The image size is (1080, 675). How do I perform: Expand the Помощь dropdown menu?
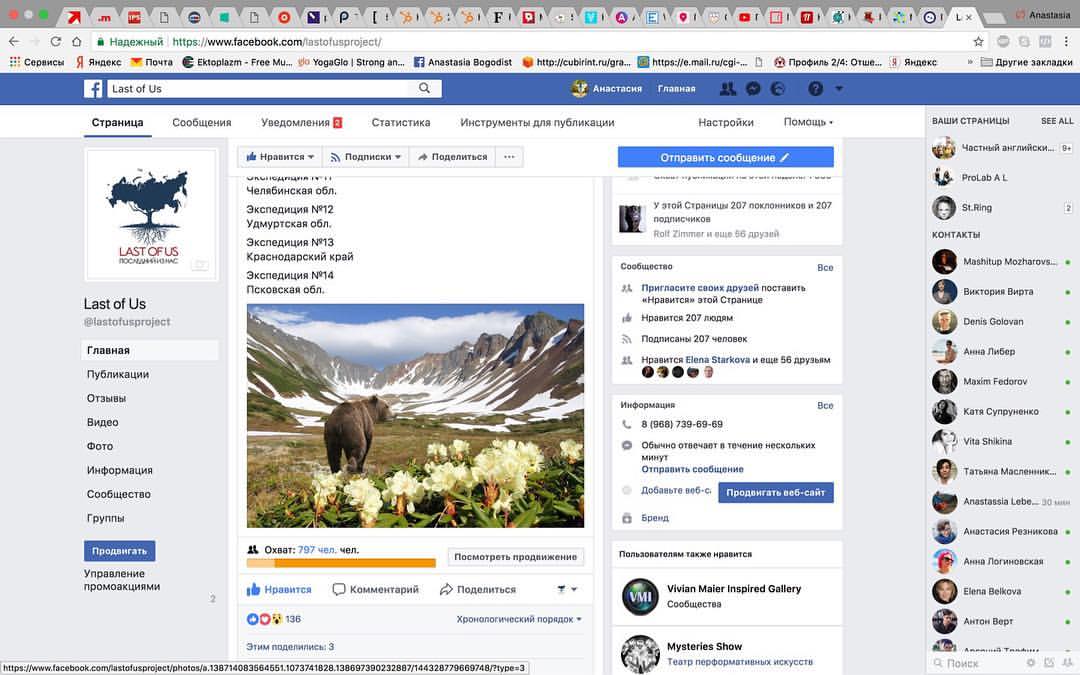[x=808, y=122]
